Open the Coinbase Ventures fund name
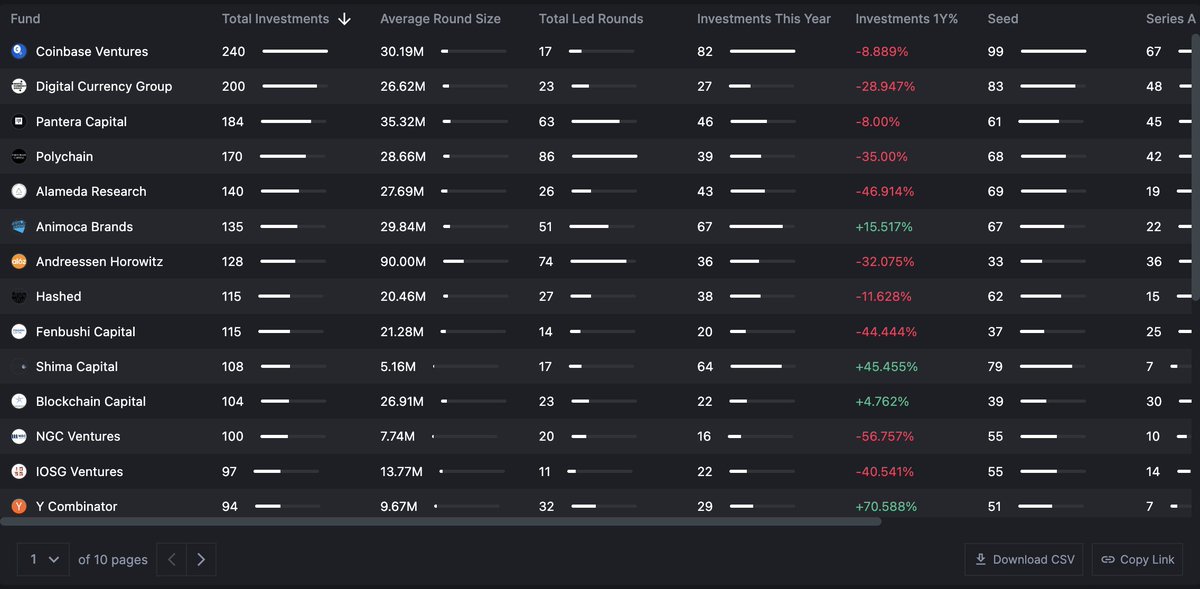Image resolution: width=1200 pixels, height=589 pixels. click(x=92, y=51)
